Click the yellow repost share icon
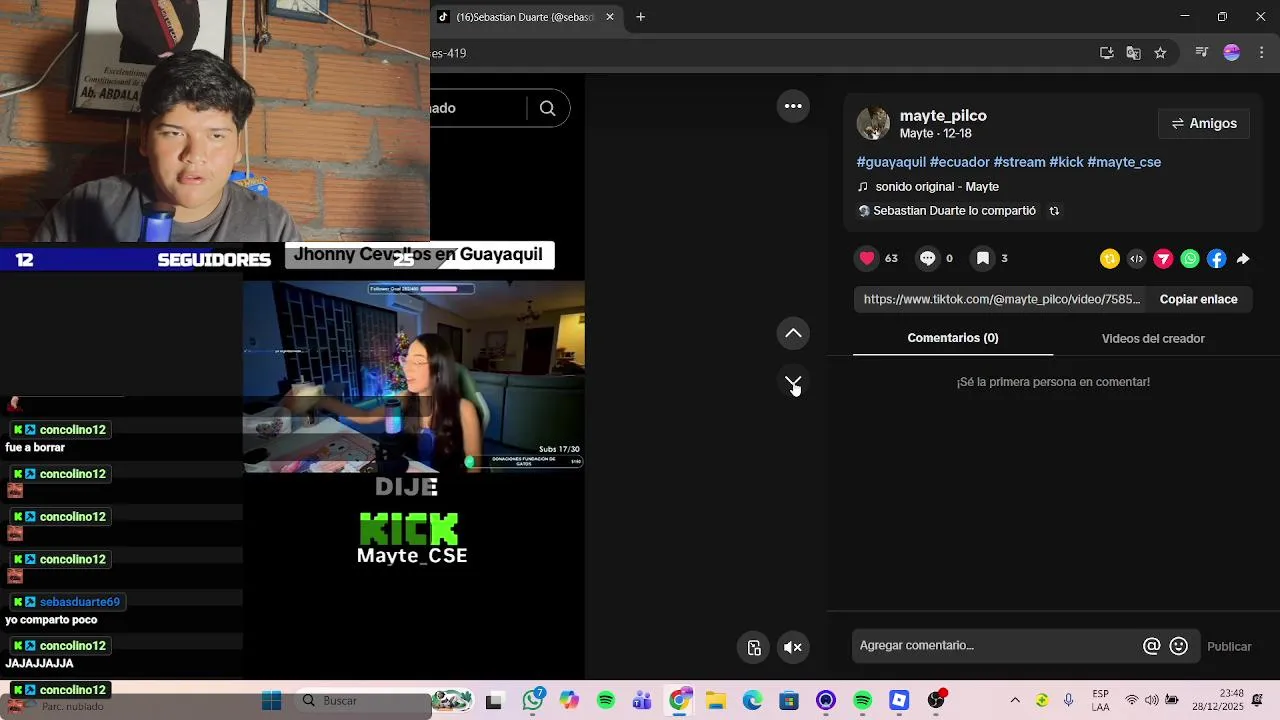This screenshot has width=1280, height=720. (1110, 259)
